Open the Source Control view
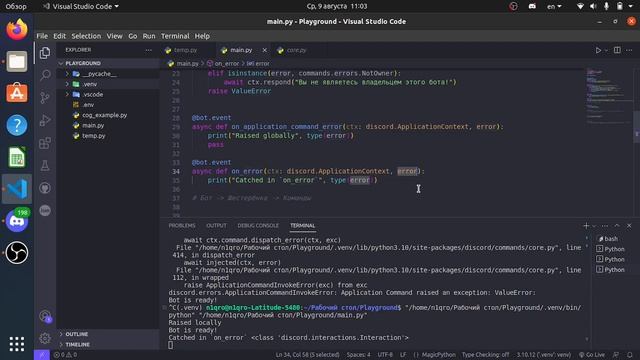This screenshot has width=640, height=360. (x=45, y=98)
